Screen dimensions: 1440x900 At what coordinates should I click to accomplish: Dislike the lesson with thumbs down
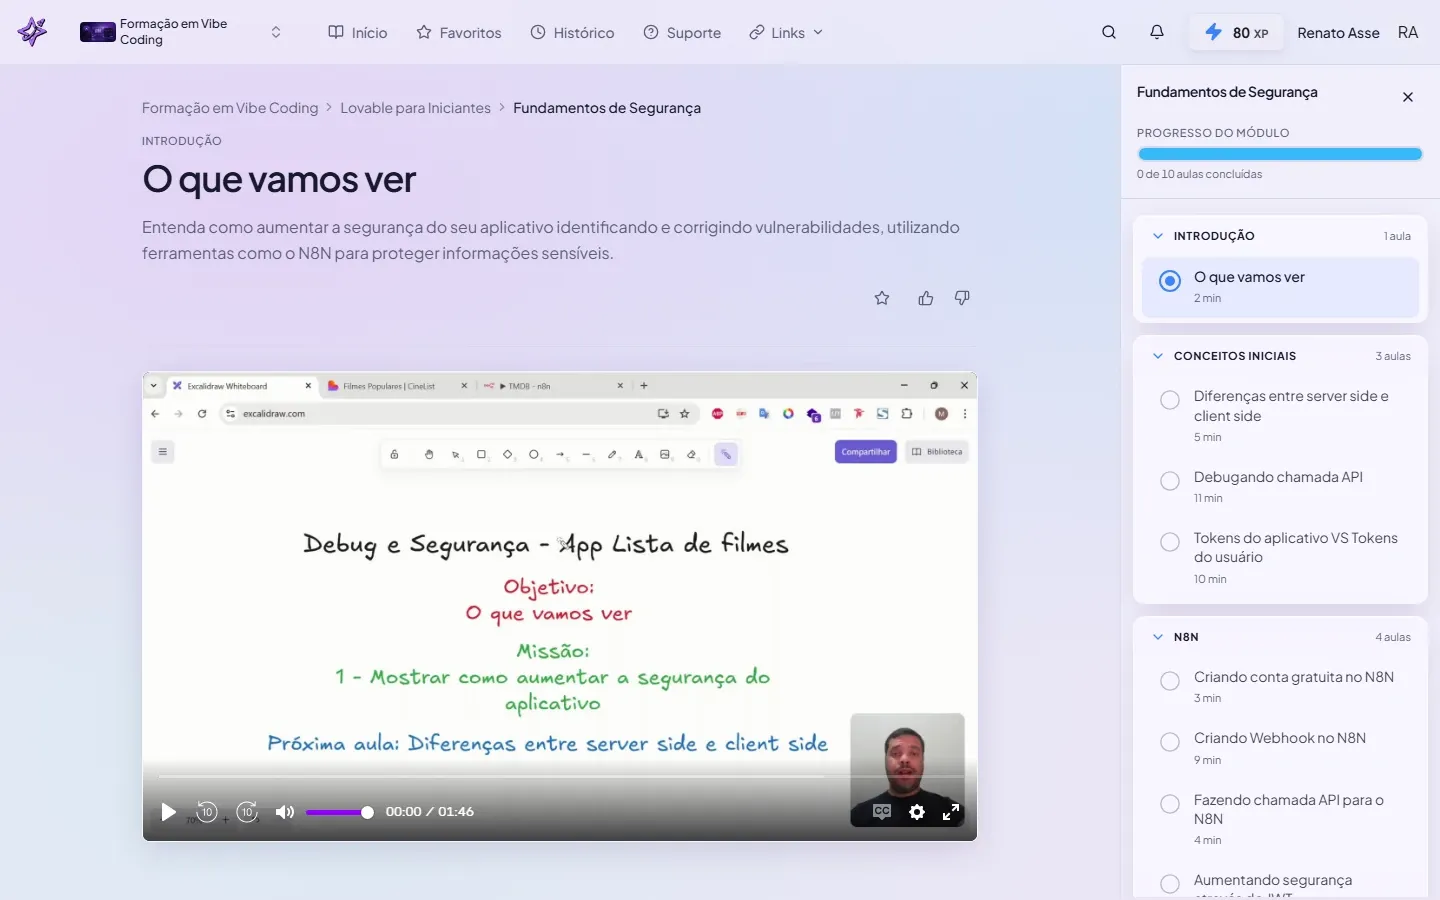[962, 298]
